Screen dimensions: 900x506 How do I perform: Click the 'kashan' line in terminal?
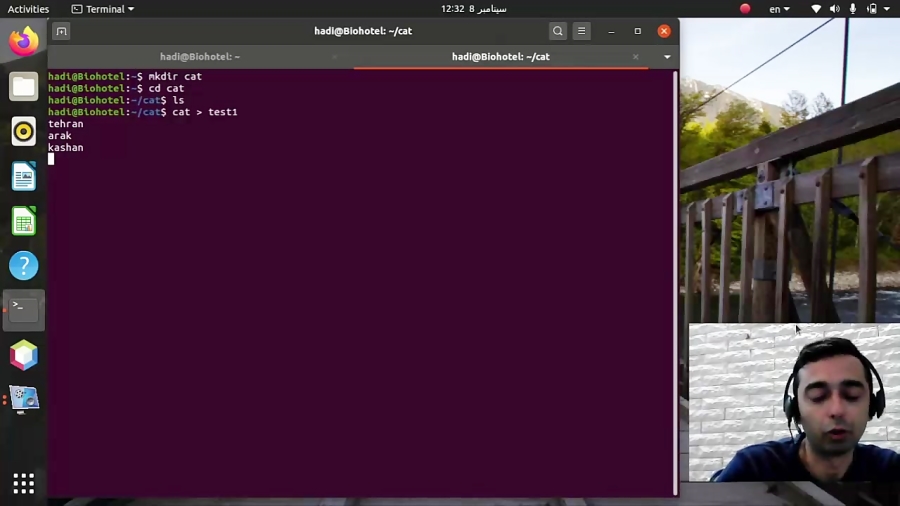[65, 147]
